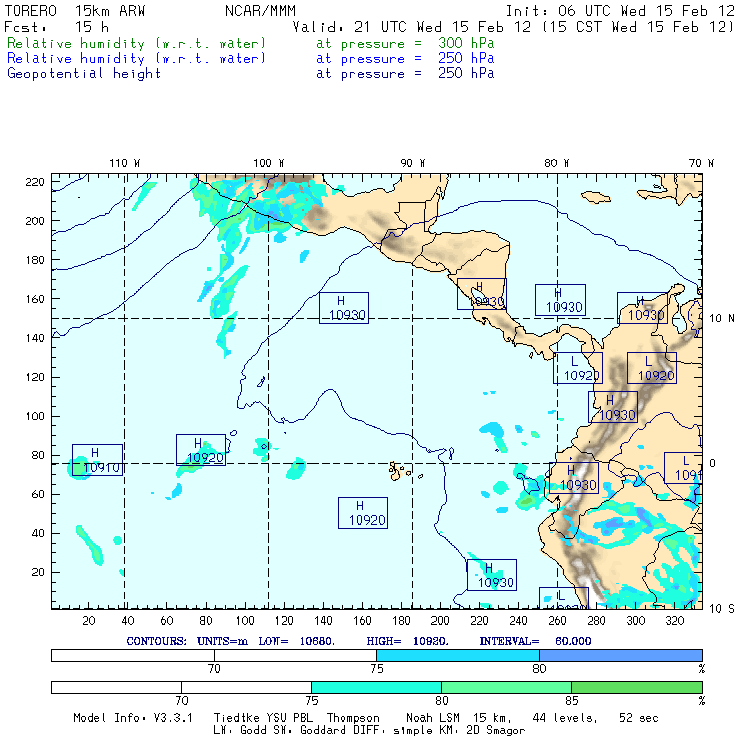Select the light green 80–85% swatch on the lower colorbar
The width and height of the screenshot is (740, 740).
(x=506, y=687)
